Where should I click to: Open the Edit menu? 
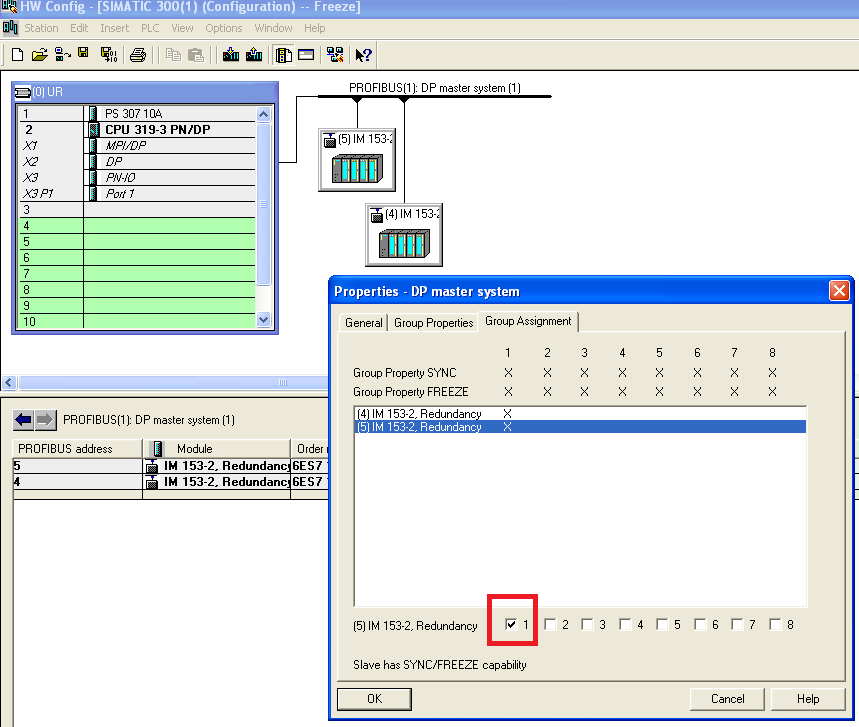coord(79,28)
